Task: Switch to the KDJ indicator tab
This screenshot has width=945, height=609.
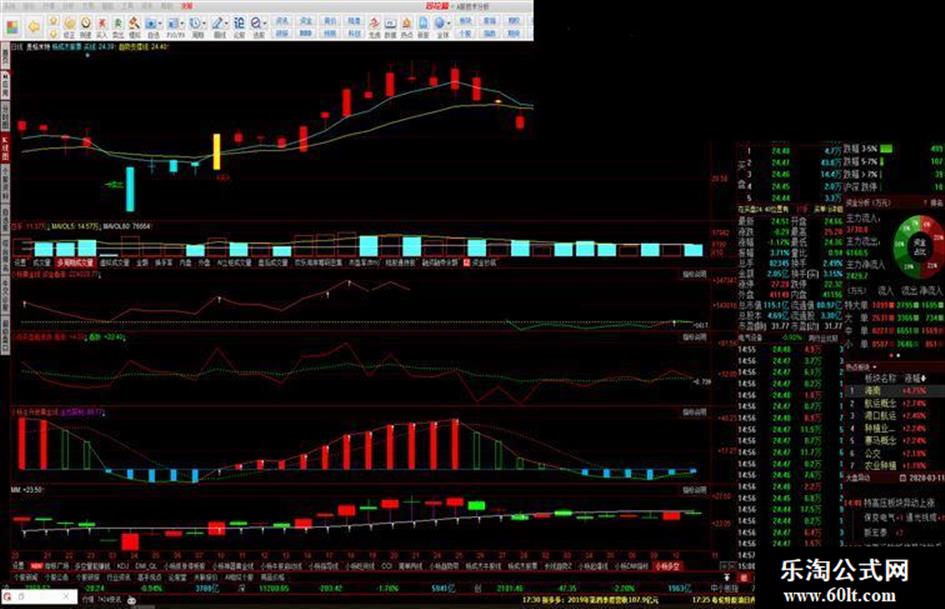Action: pos(122,566)
